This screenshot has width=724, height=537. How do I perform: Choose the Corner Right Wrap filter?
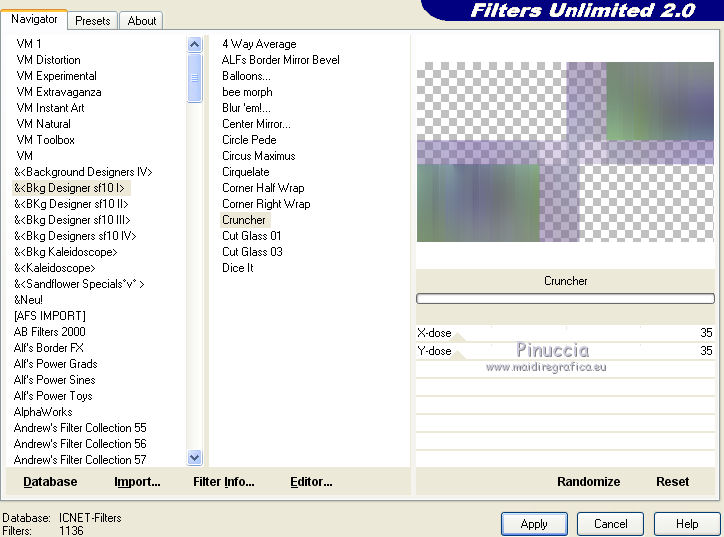coord(266,204)
